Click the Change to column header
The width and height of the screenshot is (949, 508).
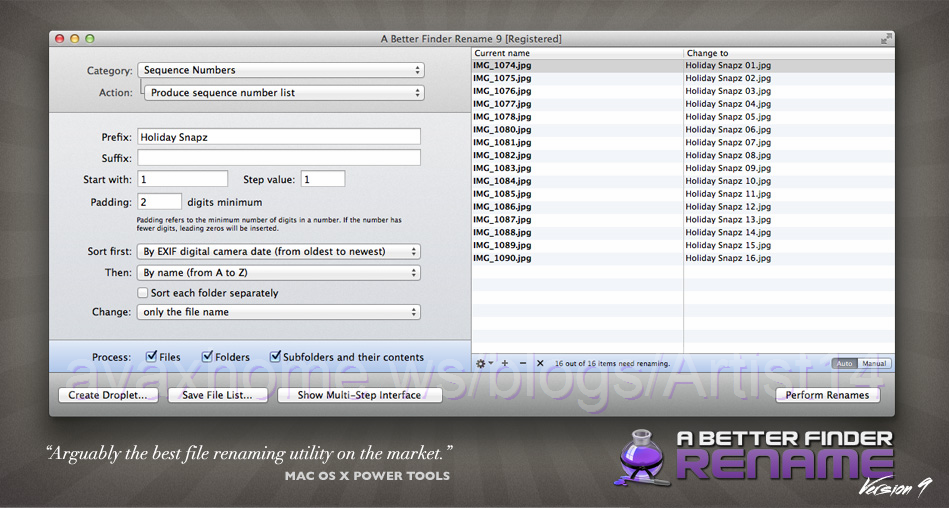789,53
